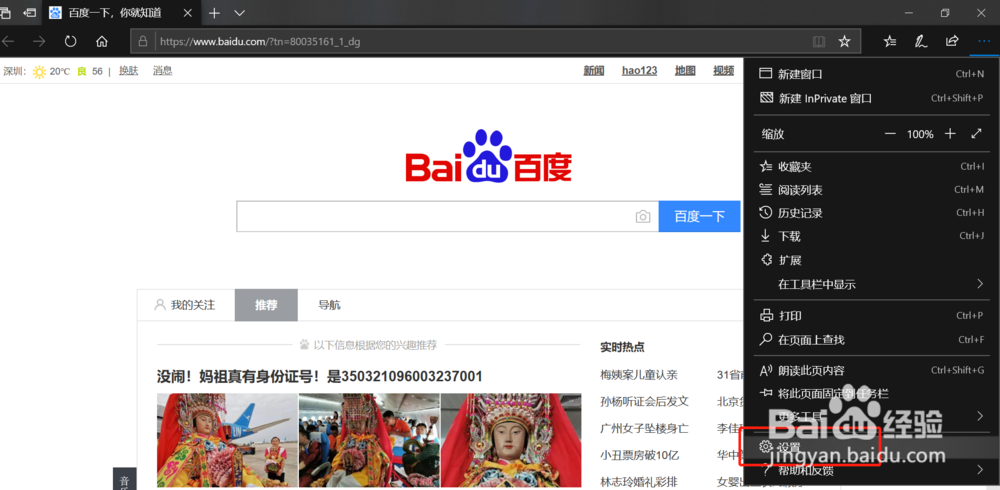Viewport: 1000px width, 490px height.
Task: Click the Baidu logo
Action: (x=489, y=156)
